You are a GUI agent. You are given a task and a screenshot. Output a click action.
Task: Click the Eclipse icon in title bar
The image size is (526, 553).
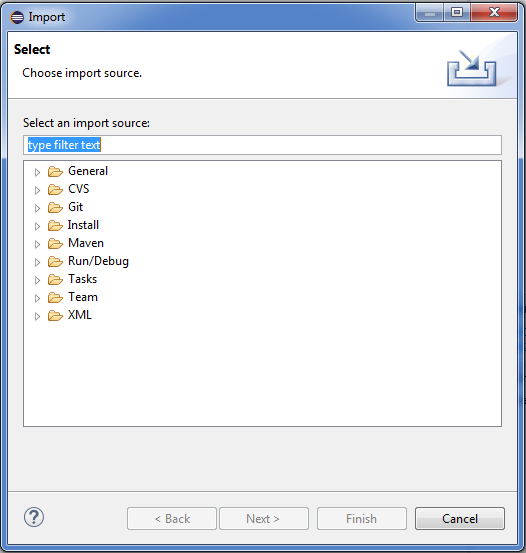click(17, 17)
